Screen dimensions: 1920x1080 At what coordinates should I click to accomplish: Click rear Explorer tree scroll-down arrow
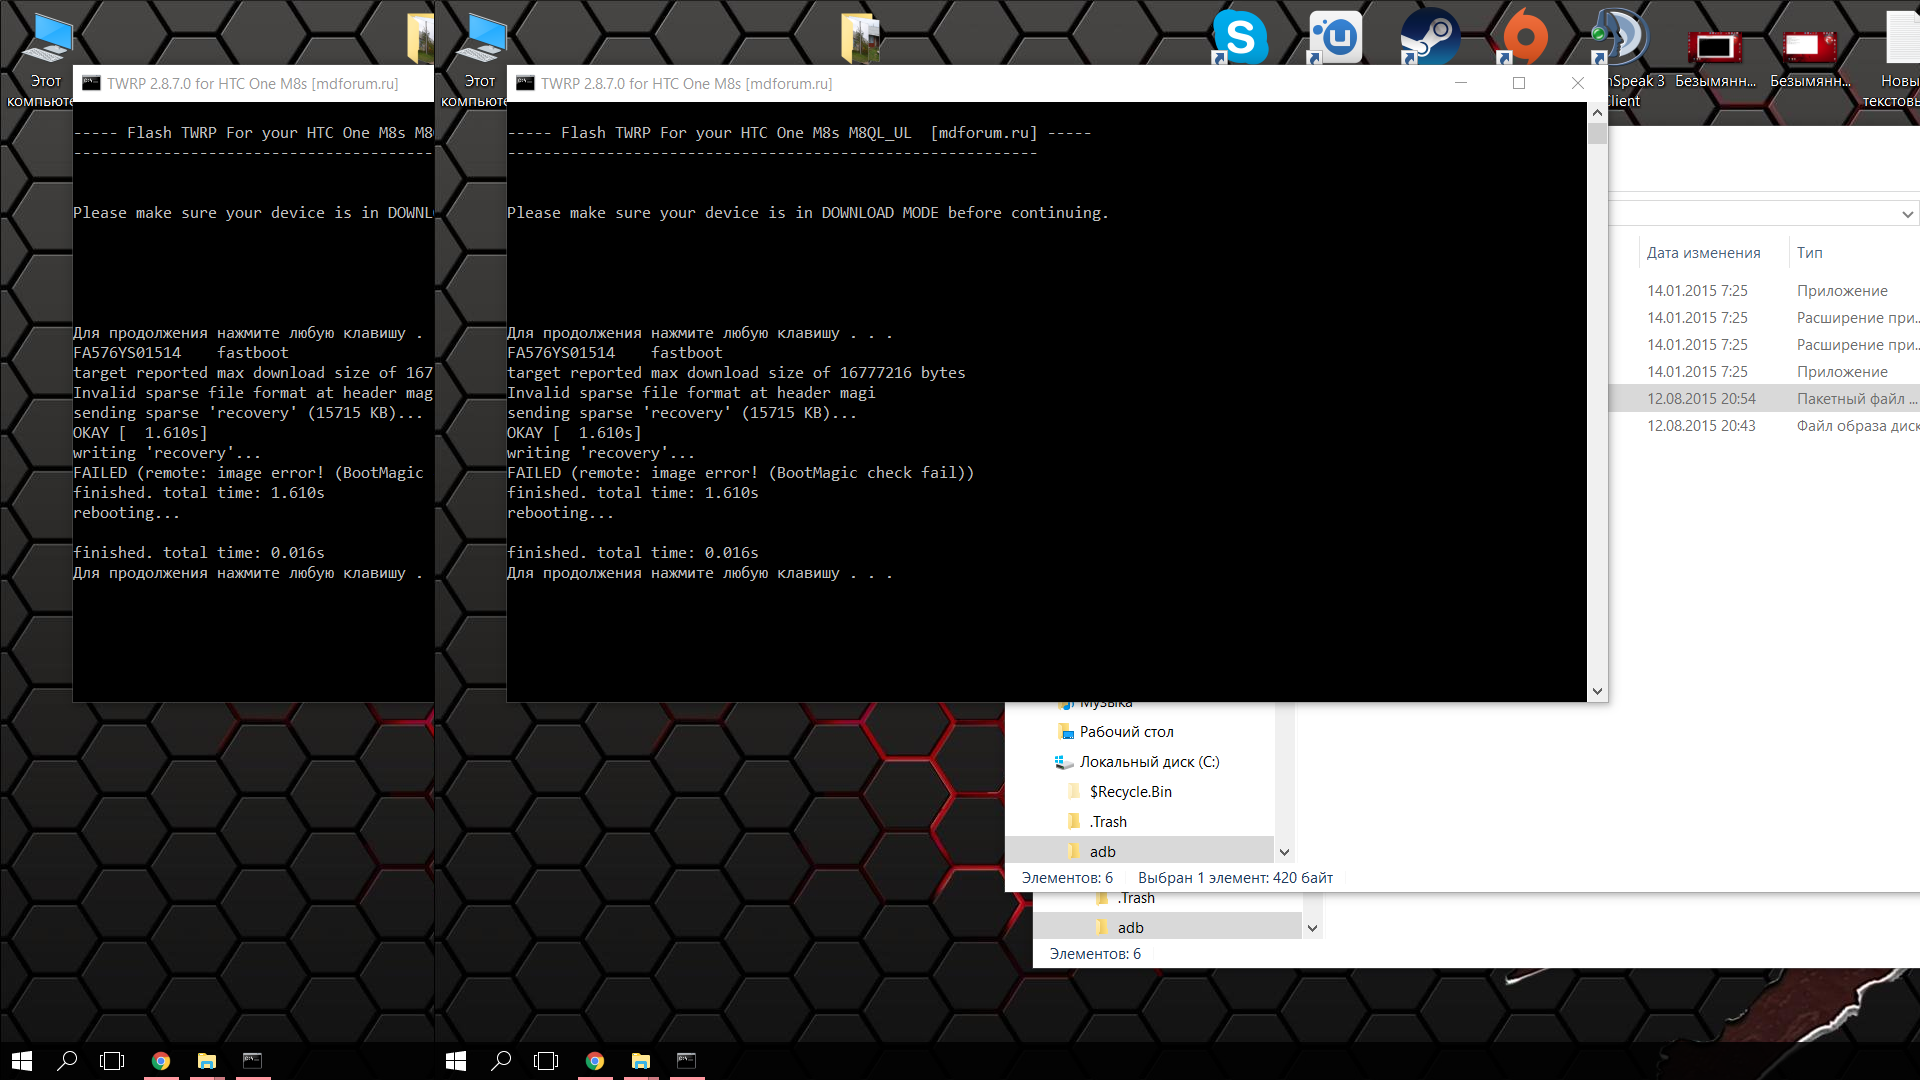[1313, 928]
